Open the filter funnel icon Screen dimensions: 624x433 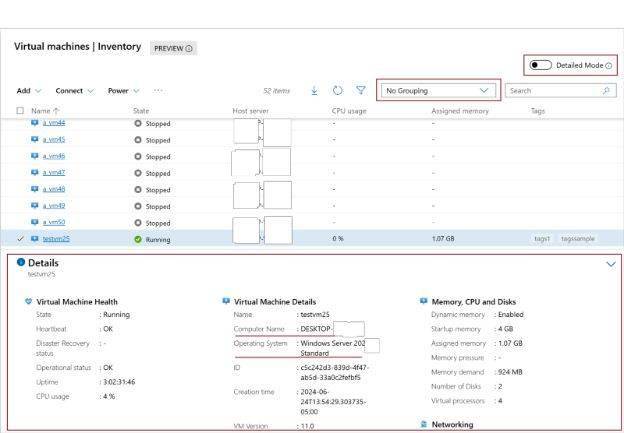360,91
